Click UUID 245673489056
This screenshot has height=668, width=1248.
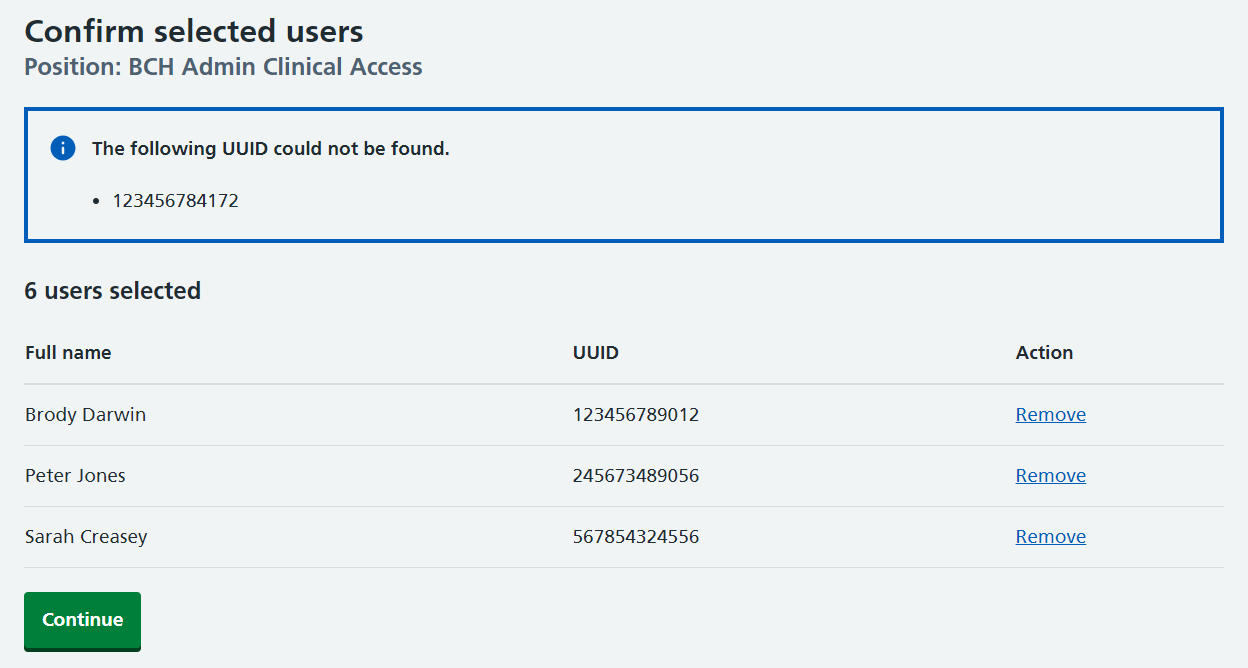(636, 476)
